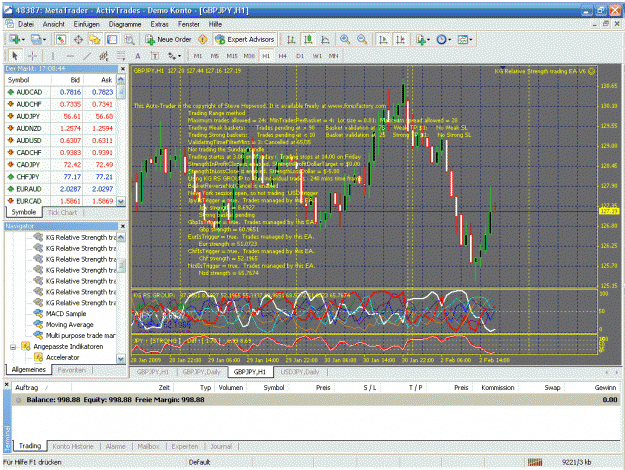Open the Ansicht menu

(x=53, y=24)
